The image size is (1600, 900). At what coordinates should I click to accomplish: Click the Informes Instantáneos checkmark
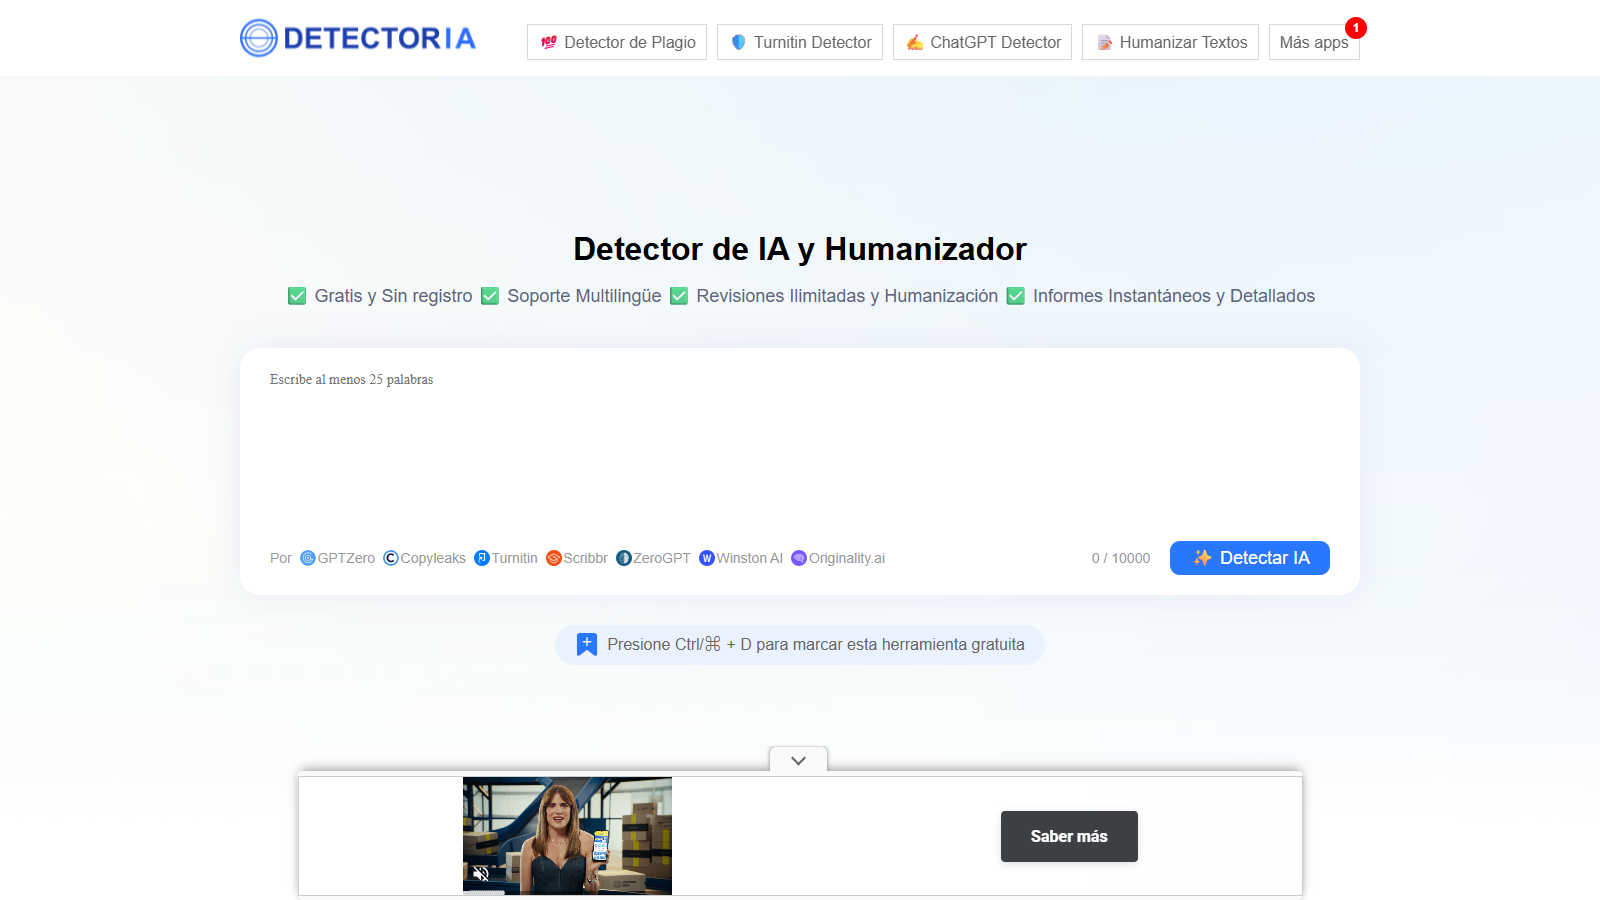click(1016, 296)
